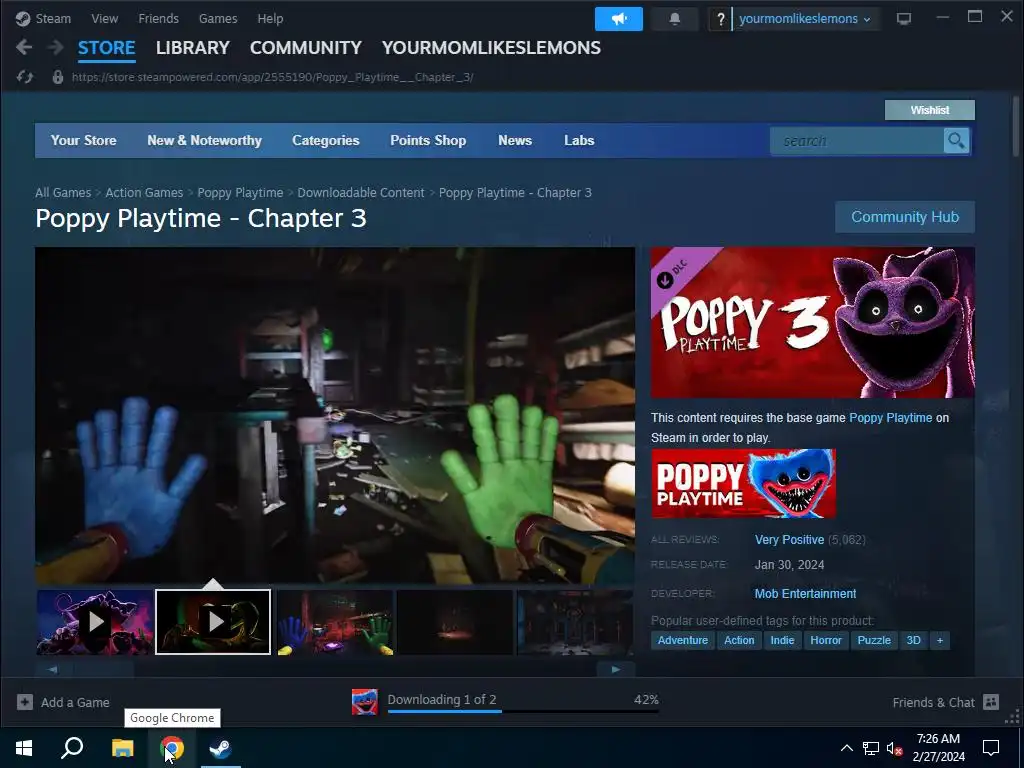Click the Very Positive reviews link
This screenshot has height=768, width=1024.
point(789,540)
